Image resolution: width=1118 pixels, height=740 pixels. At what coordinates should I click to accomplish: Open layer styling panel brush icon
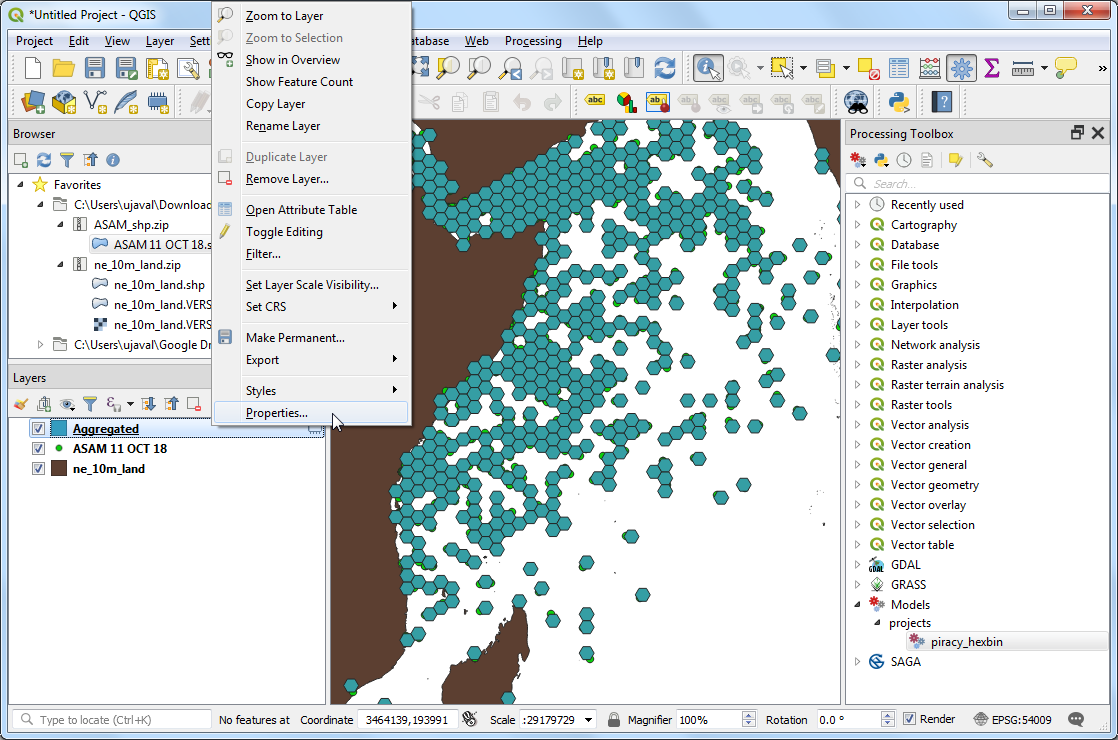(x=21, y=404)
